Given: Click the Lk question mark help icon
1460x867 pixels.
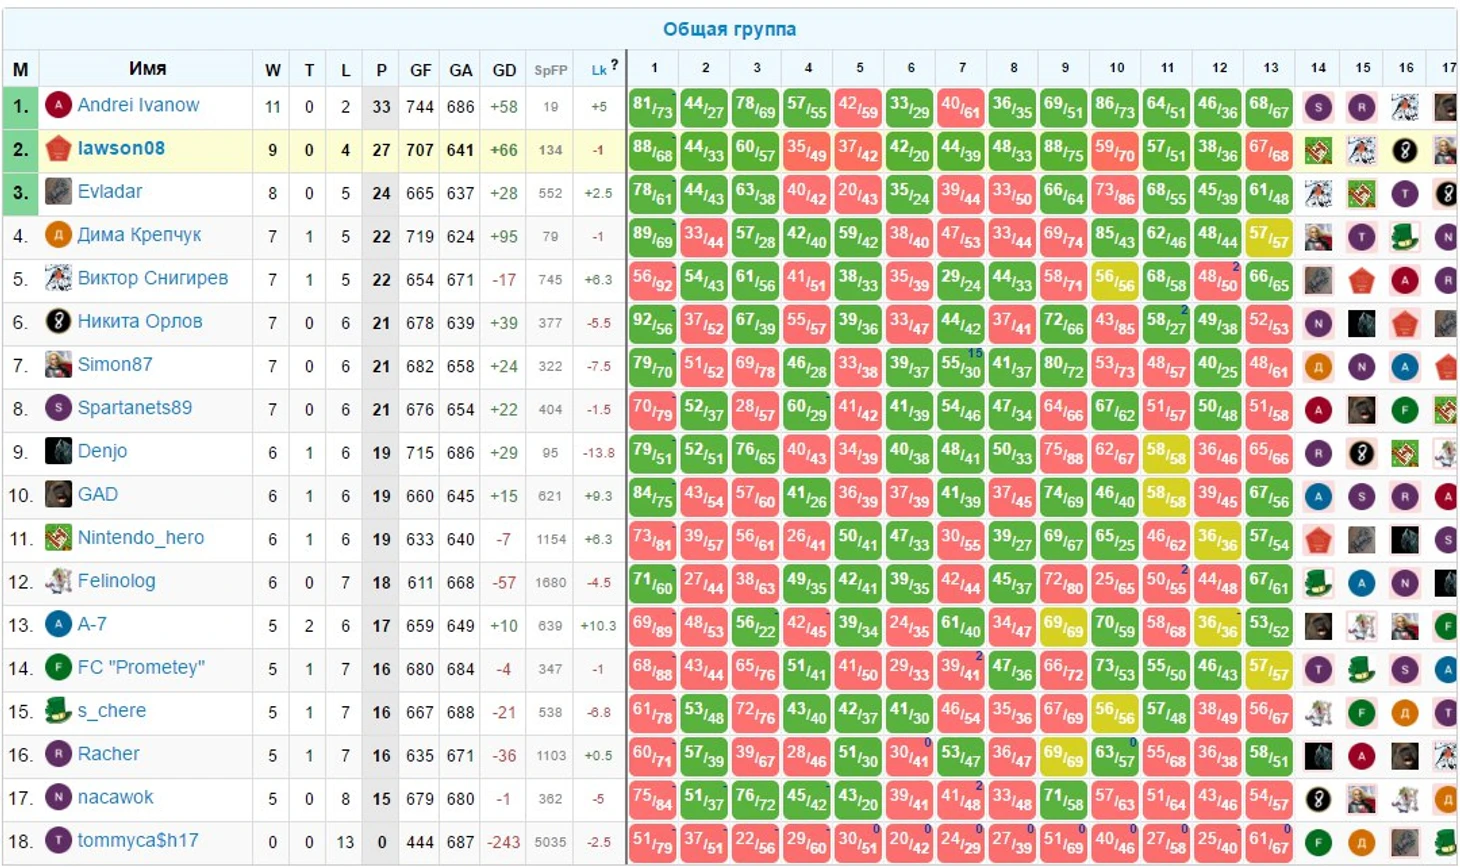Looking at the screenshot, I should (x=614, y=64).
